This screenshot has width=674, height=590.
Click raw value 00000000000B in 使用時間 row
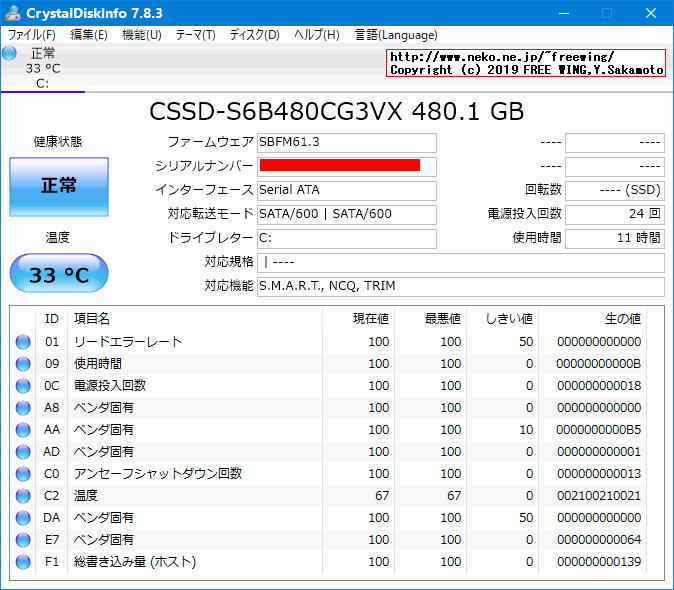(x=598, y=364)
